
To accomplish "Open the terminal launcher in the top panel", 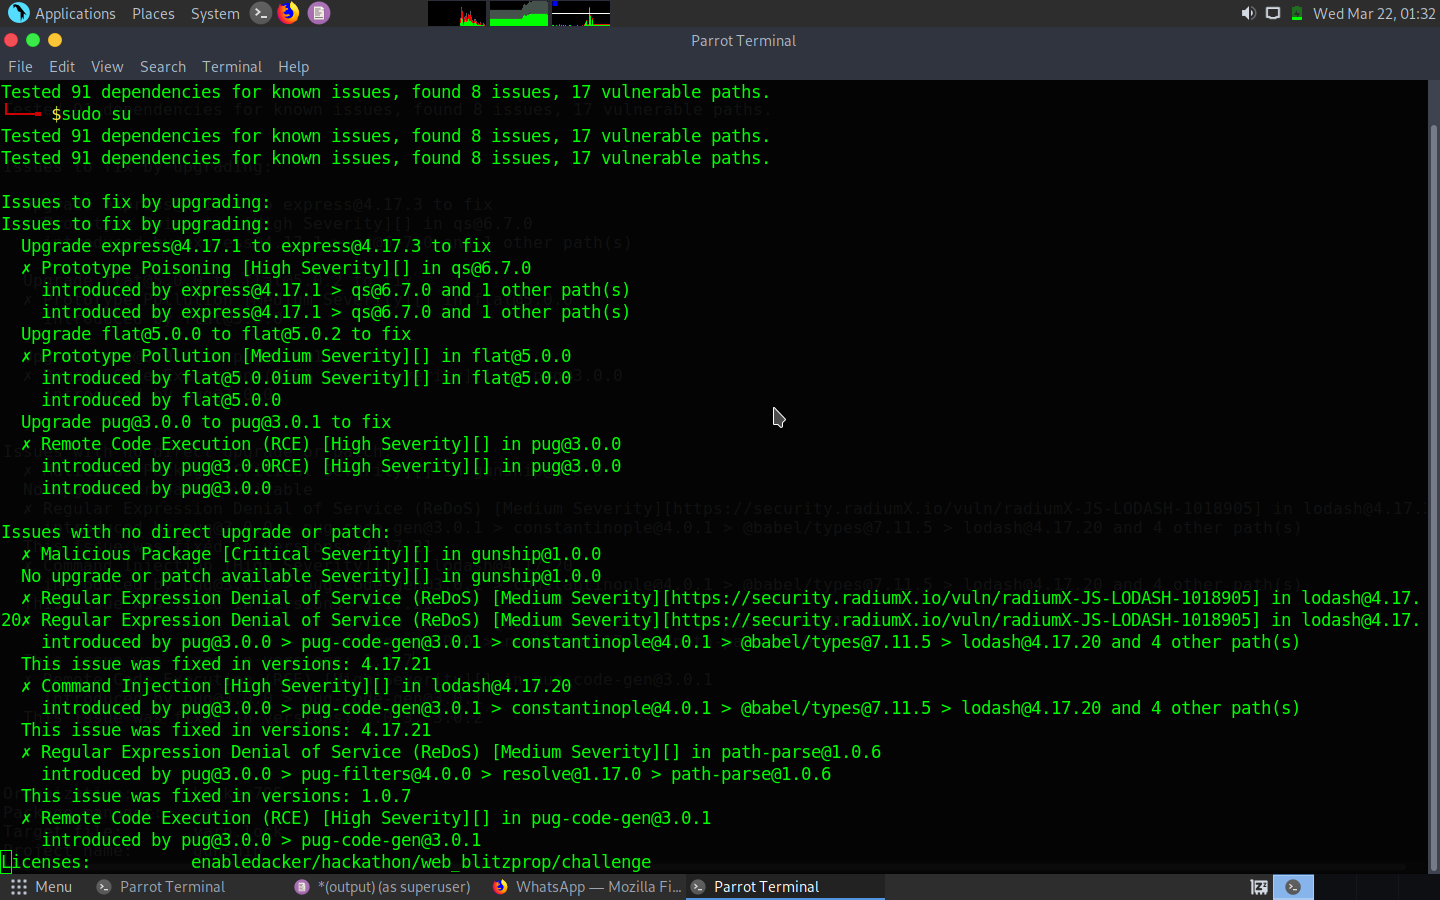I will coord(260,13).
